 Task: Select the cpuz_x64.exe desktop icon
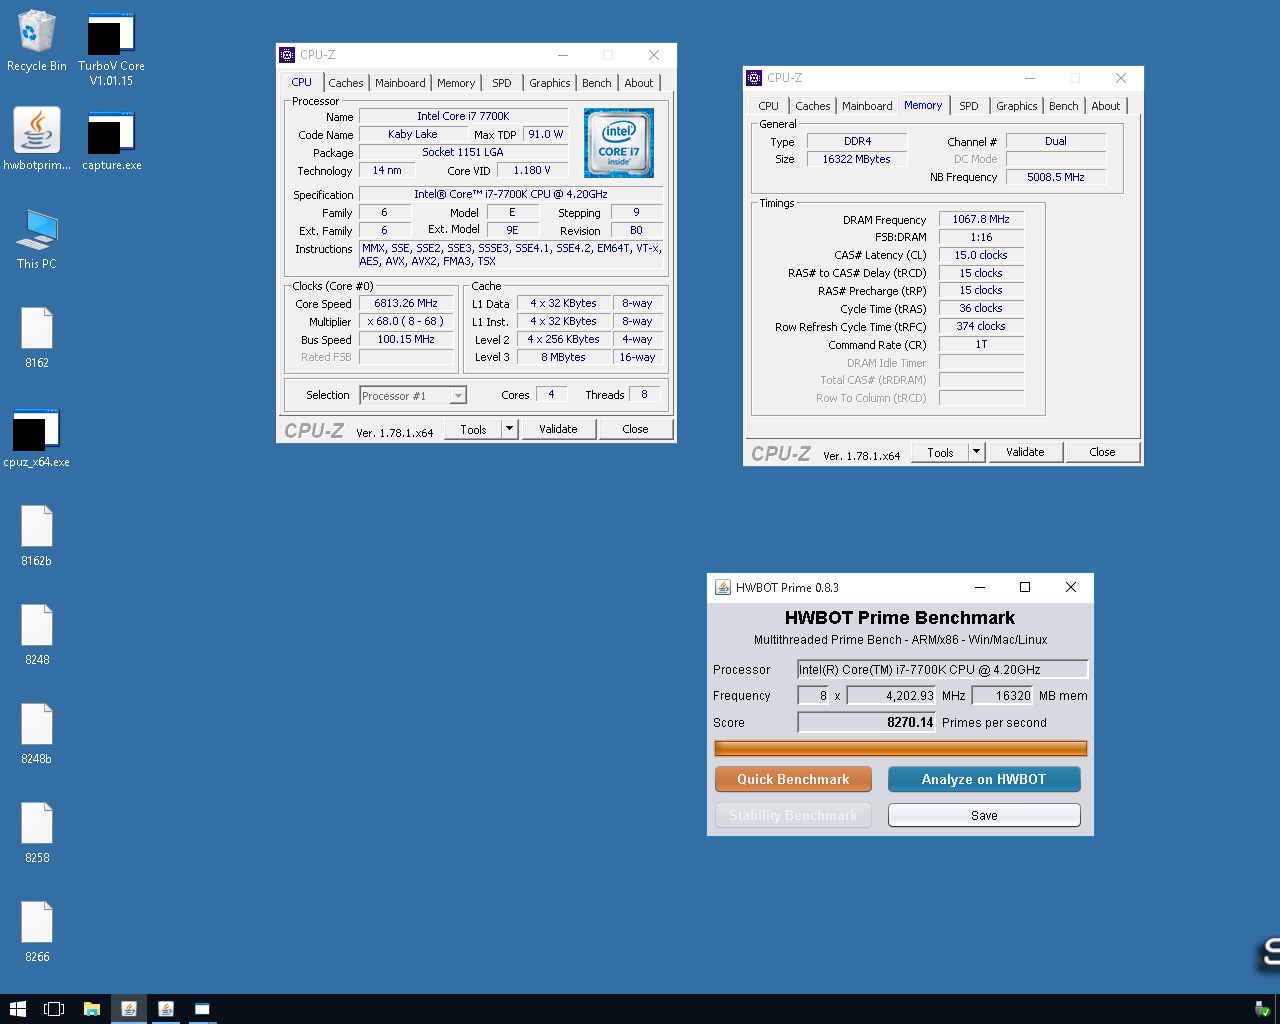click(37, 437)
